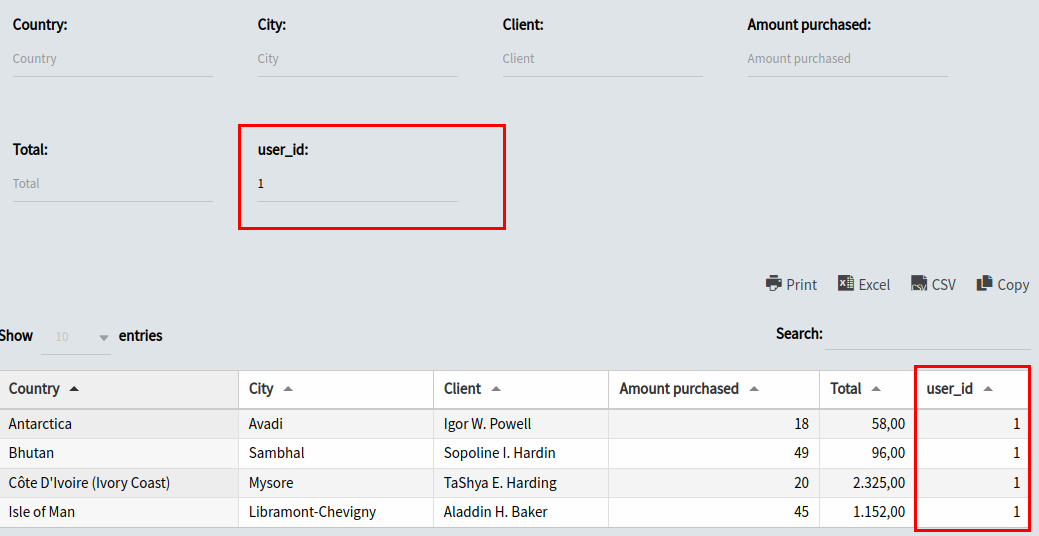Focus the Amount purchased filter field
The image size is (1039, 536).
[x=848, y=59]
